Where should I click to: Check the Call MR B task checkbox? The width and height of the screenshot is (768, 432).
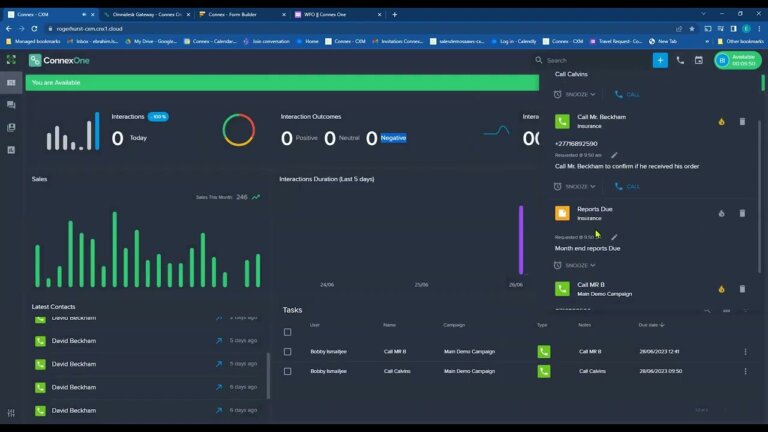(288, 352)
